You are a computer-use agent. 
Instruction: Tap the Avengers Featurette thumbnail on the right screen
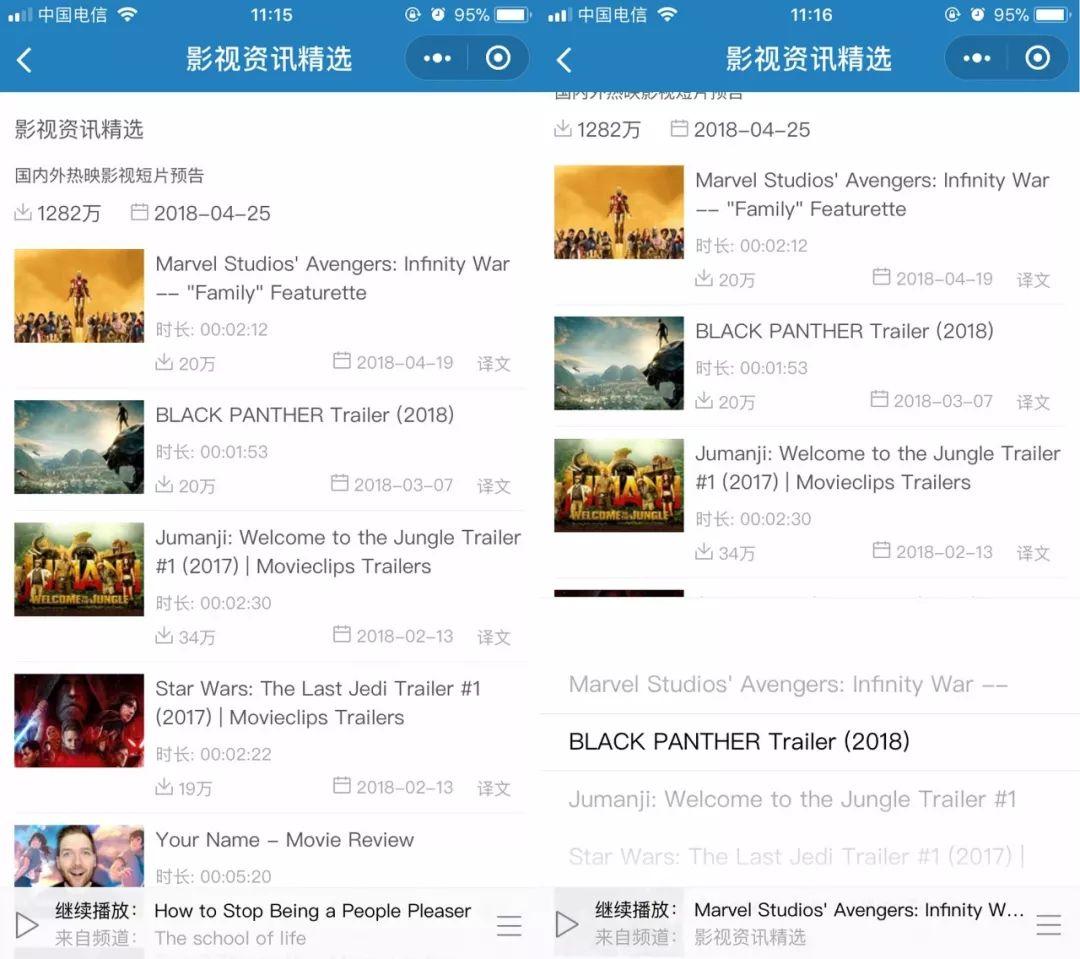[619, 212]
